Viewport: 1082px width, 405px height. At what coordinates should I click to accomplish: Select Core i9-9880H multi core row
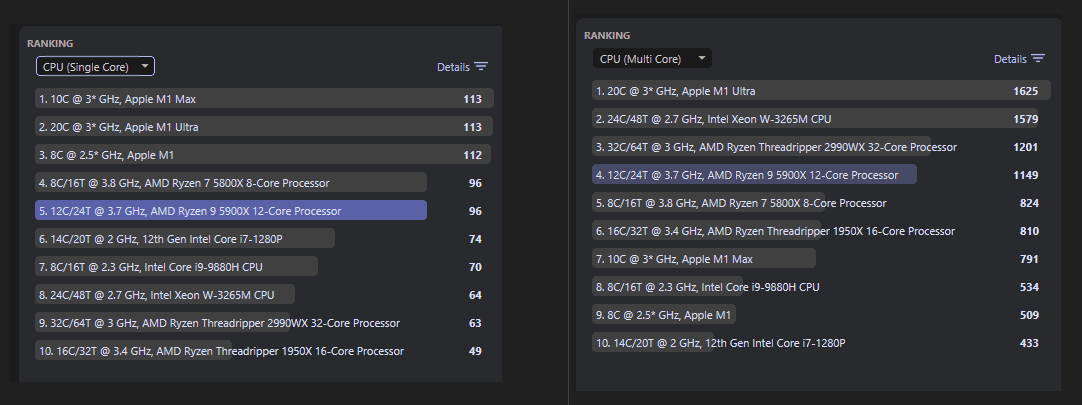(821, 287)
